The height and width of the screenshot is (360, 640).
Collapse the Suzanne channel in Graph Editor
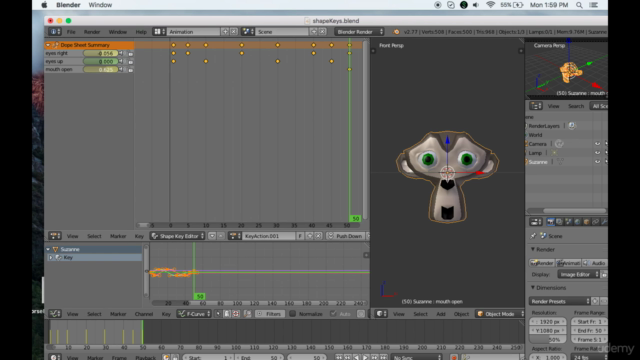pyautogui.click(x=48, y=249)
